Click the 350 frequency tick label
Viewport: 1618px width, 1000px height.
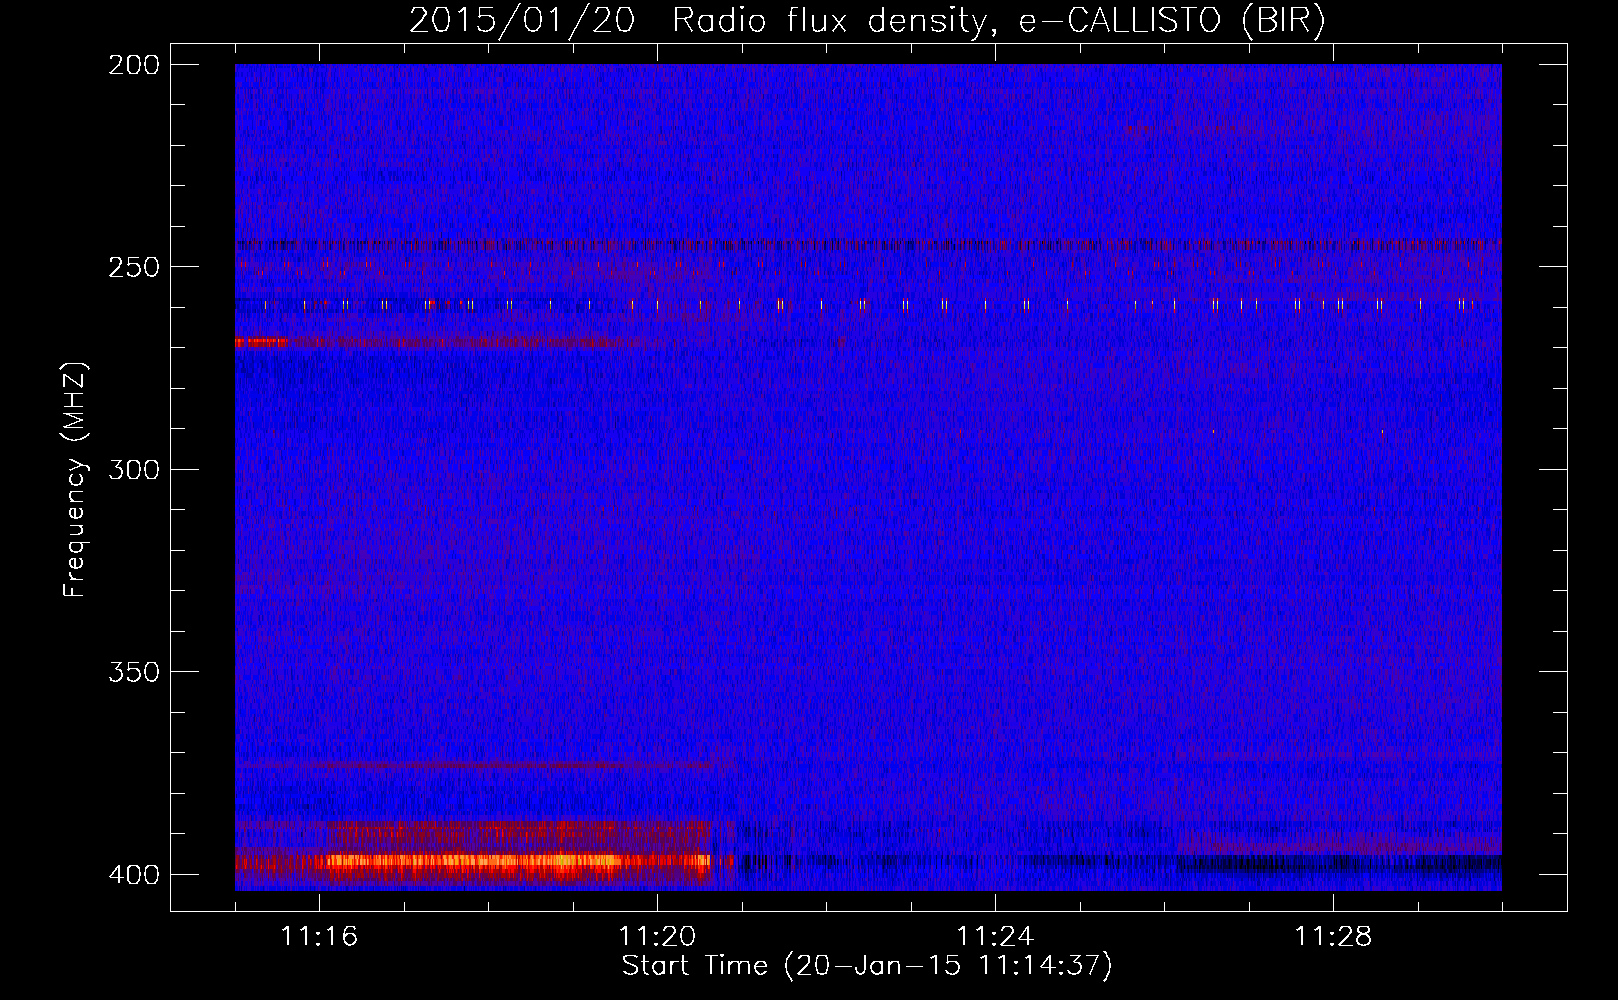[x=134, y=672]
